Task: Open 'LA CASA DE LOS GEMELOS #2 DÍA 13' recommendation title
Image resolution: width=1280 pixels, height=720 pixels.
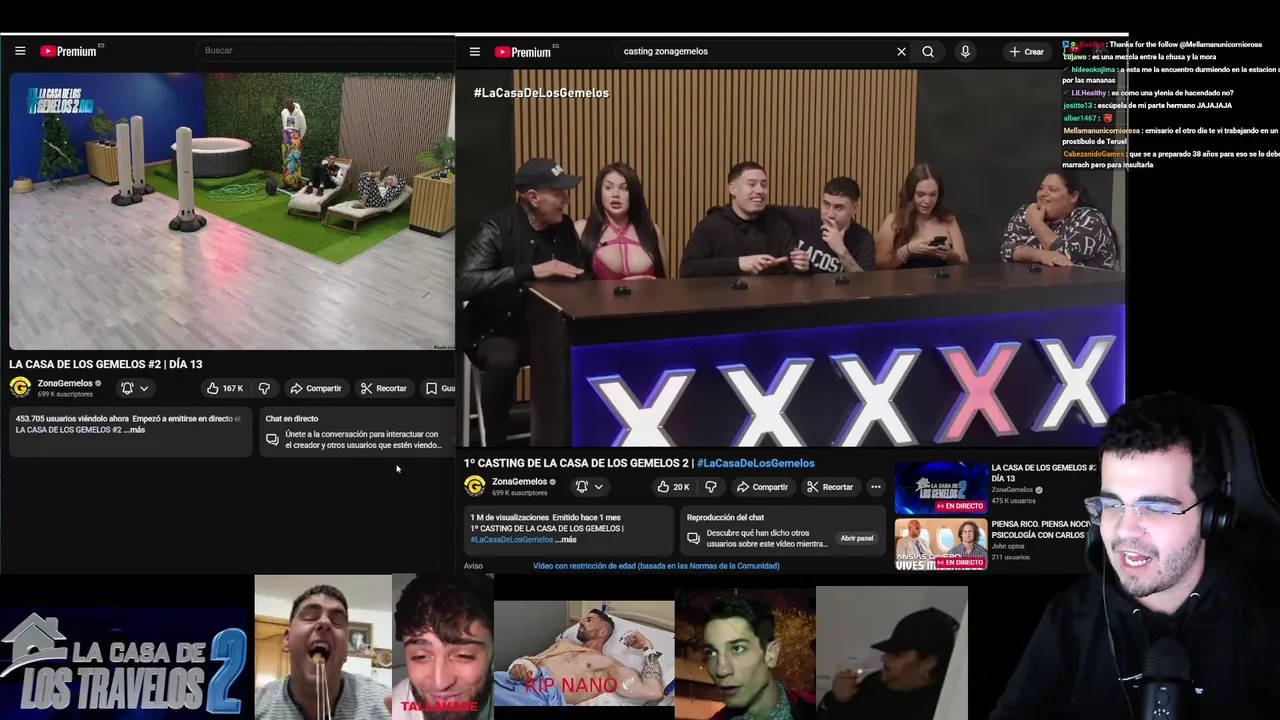Action: coord(1043,473)
